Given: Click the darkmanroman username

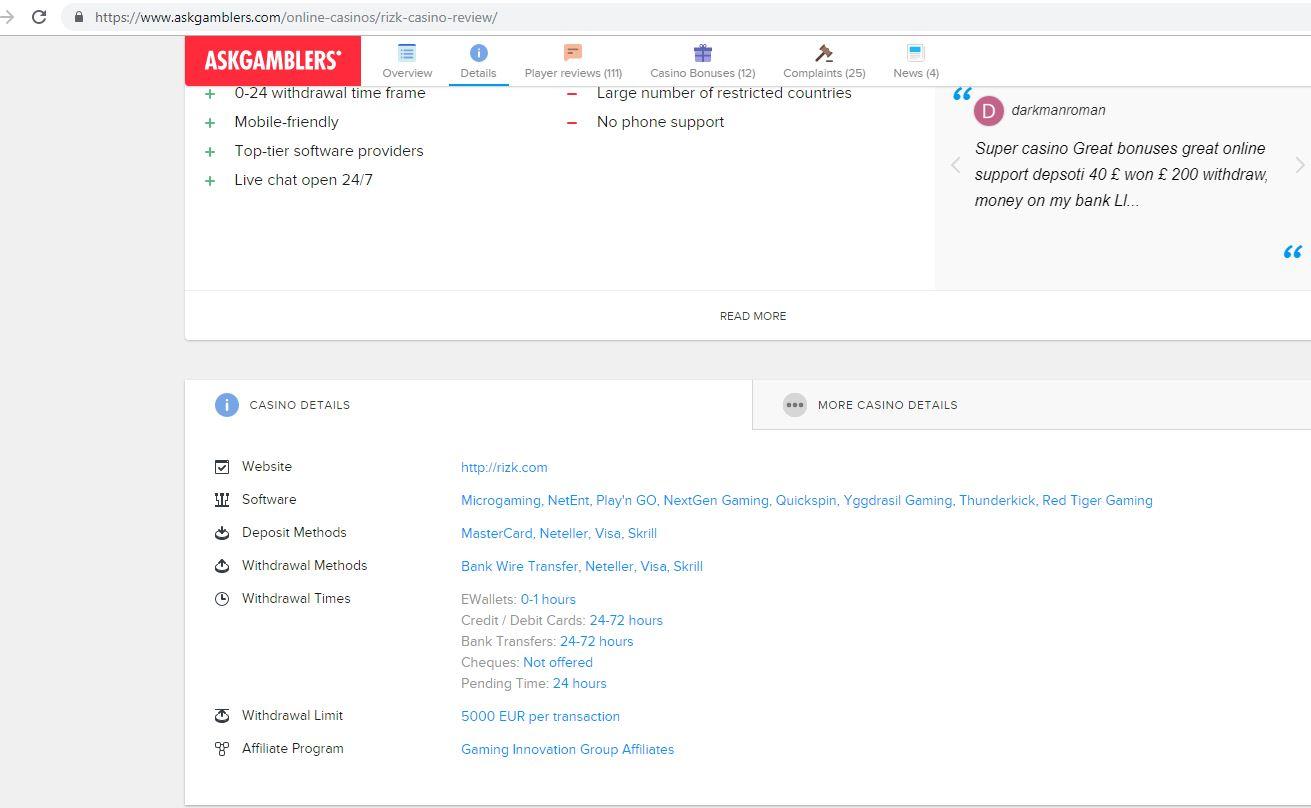Looking at the screenshot, I should (1058, 110).
